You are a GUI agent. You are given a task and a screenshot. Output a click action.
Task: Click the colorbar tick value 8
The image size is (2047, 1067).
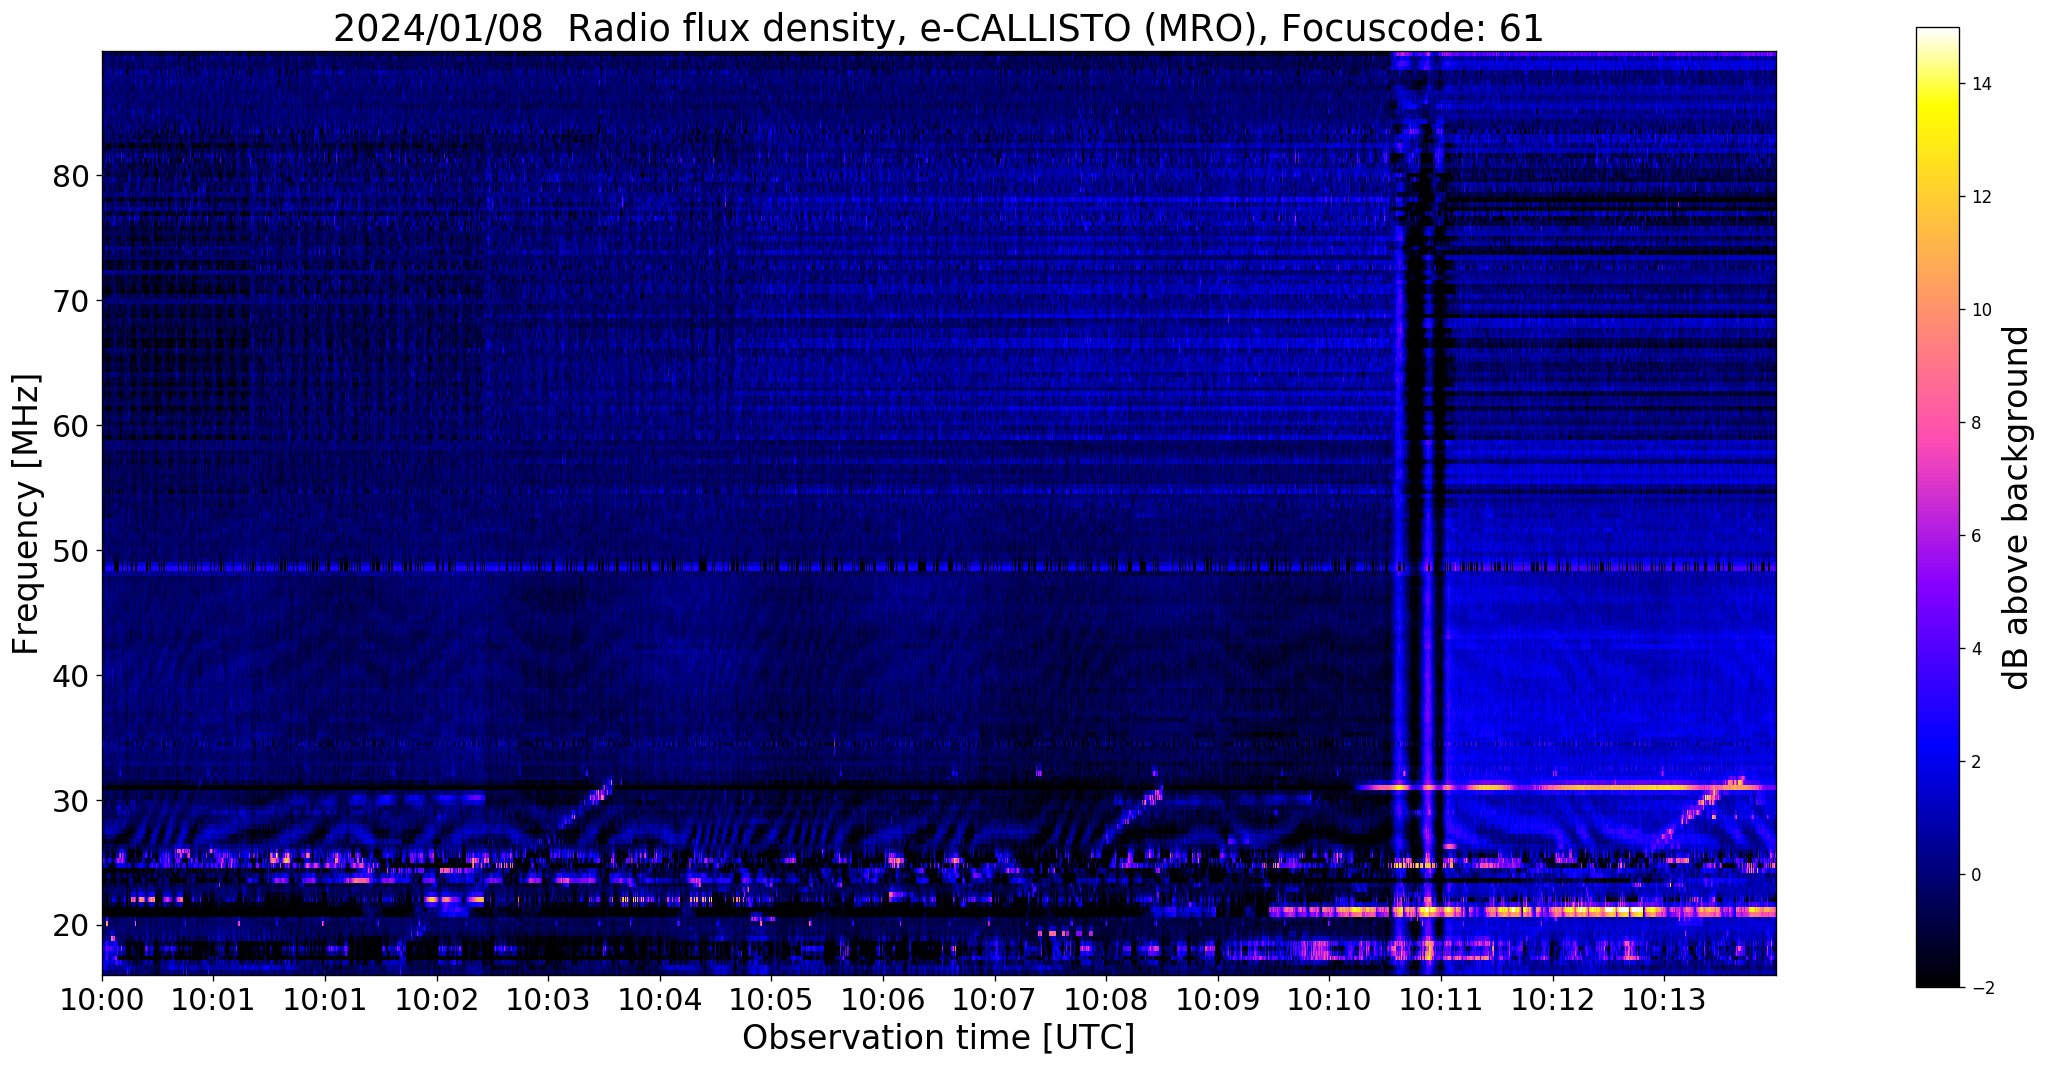(x=1976, y=423)
